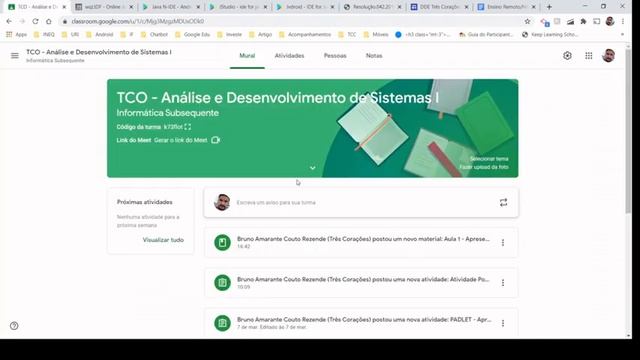Switch to the Java N-IDE browser tab
The width and height of the screenshot is (640, 360).
click(x=171, y=7)
